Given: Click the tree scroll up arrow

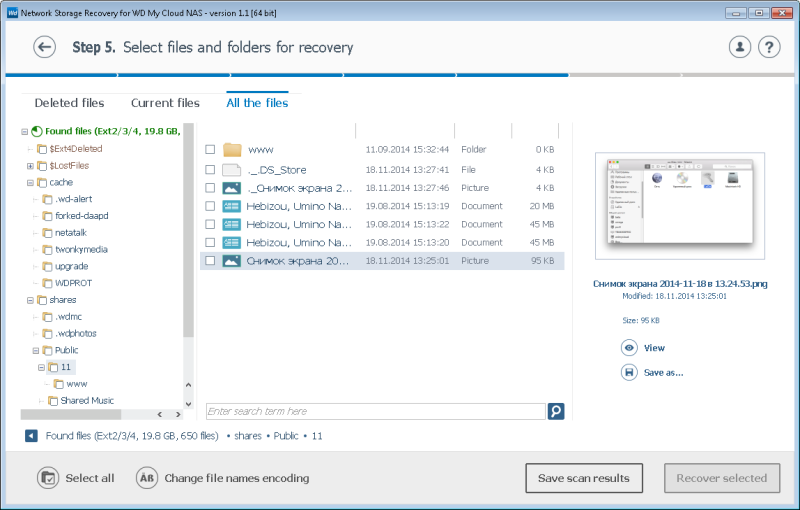Looking at the screenshot, I should pos(188,385).
